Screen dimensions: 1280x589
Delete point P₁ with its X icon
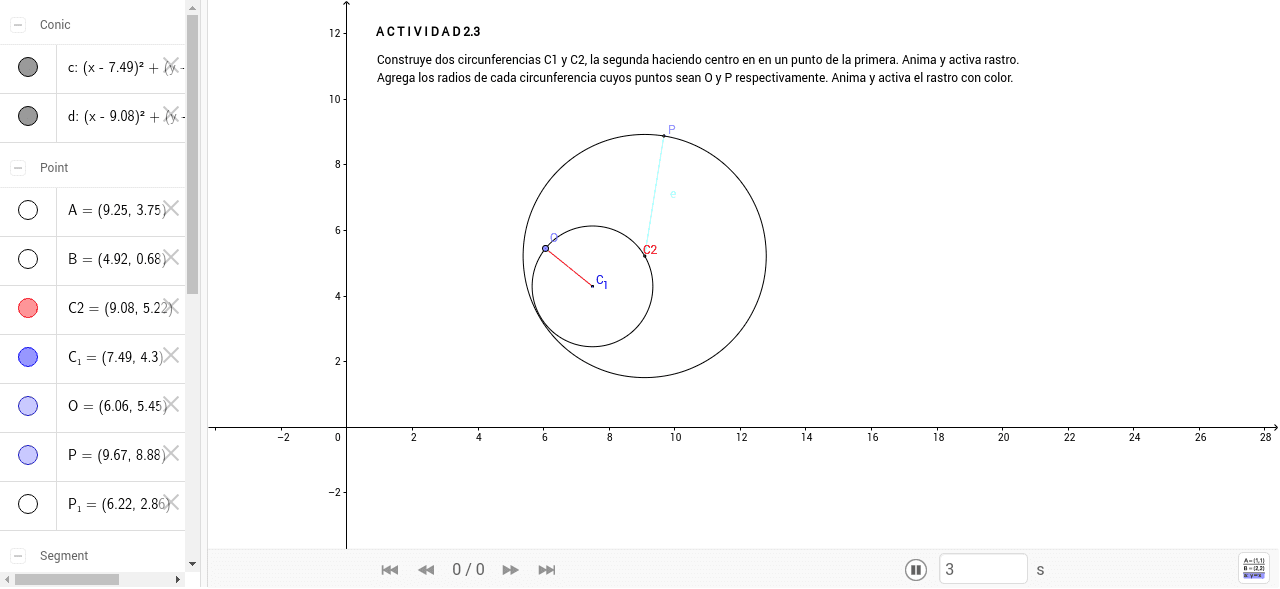coord(171,502)
